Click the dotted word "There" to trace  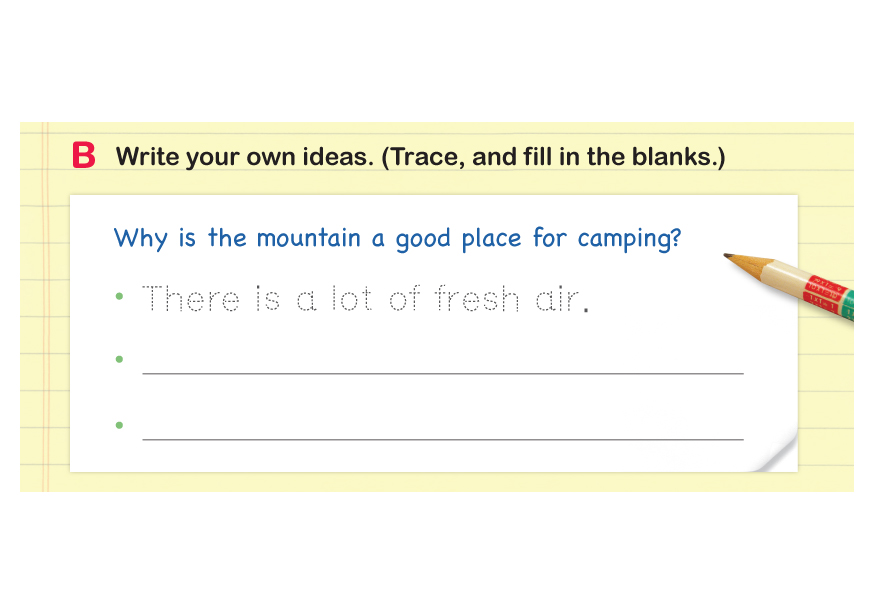point(190,298)
